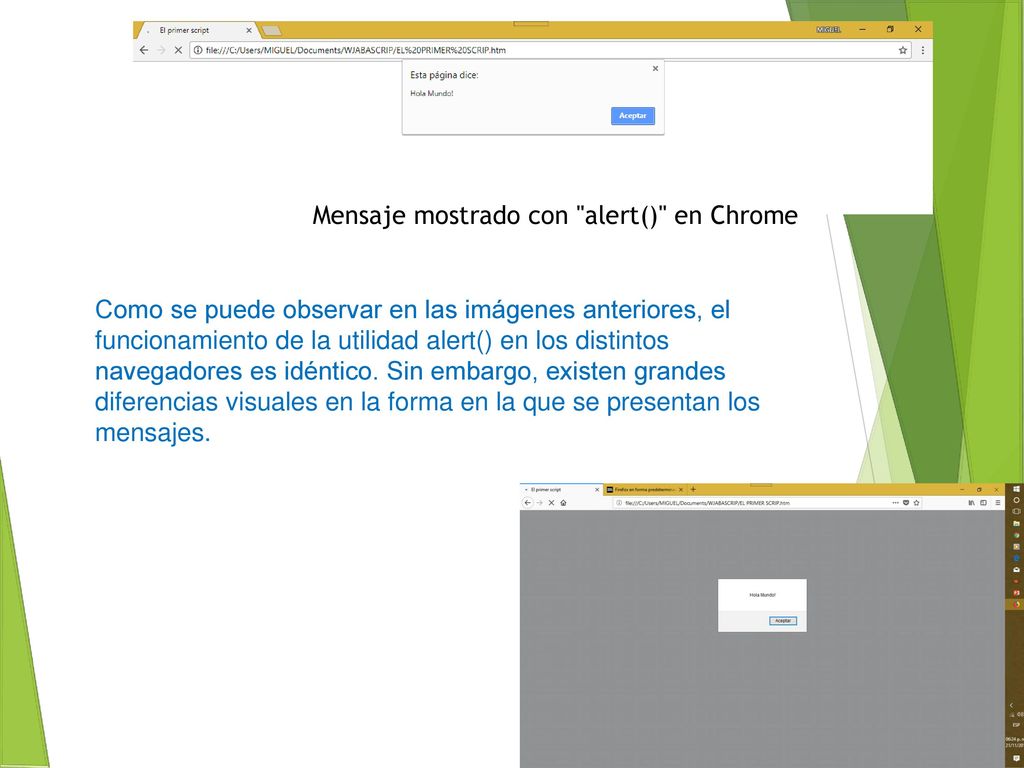Open Task View on the taskbar

tap(1016, 511)
